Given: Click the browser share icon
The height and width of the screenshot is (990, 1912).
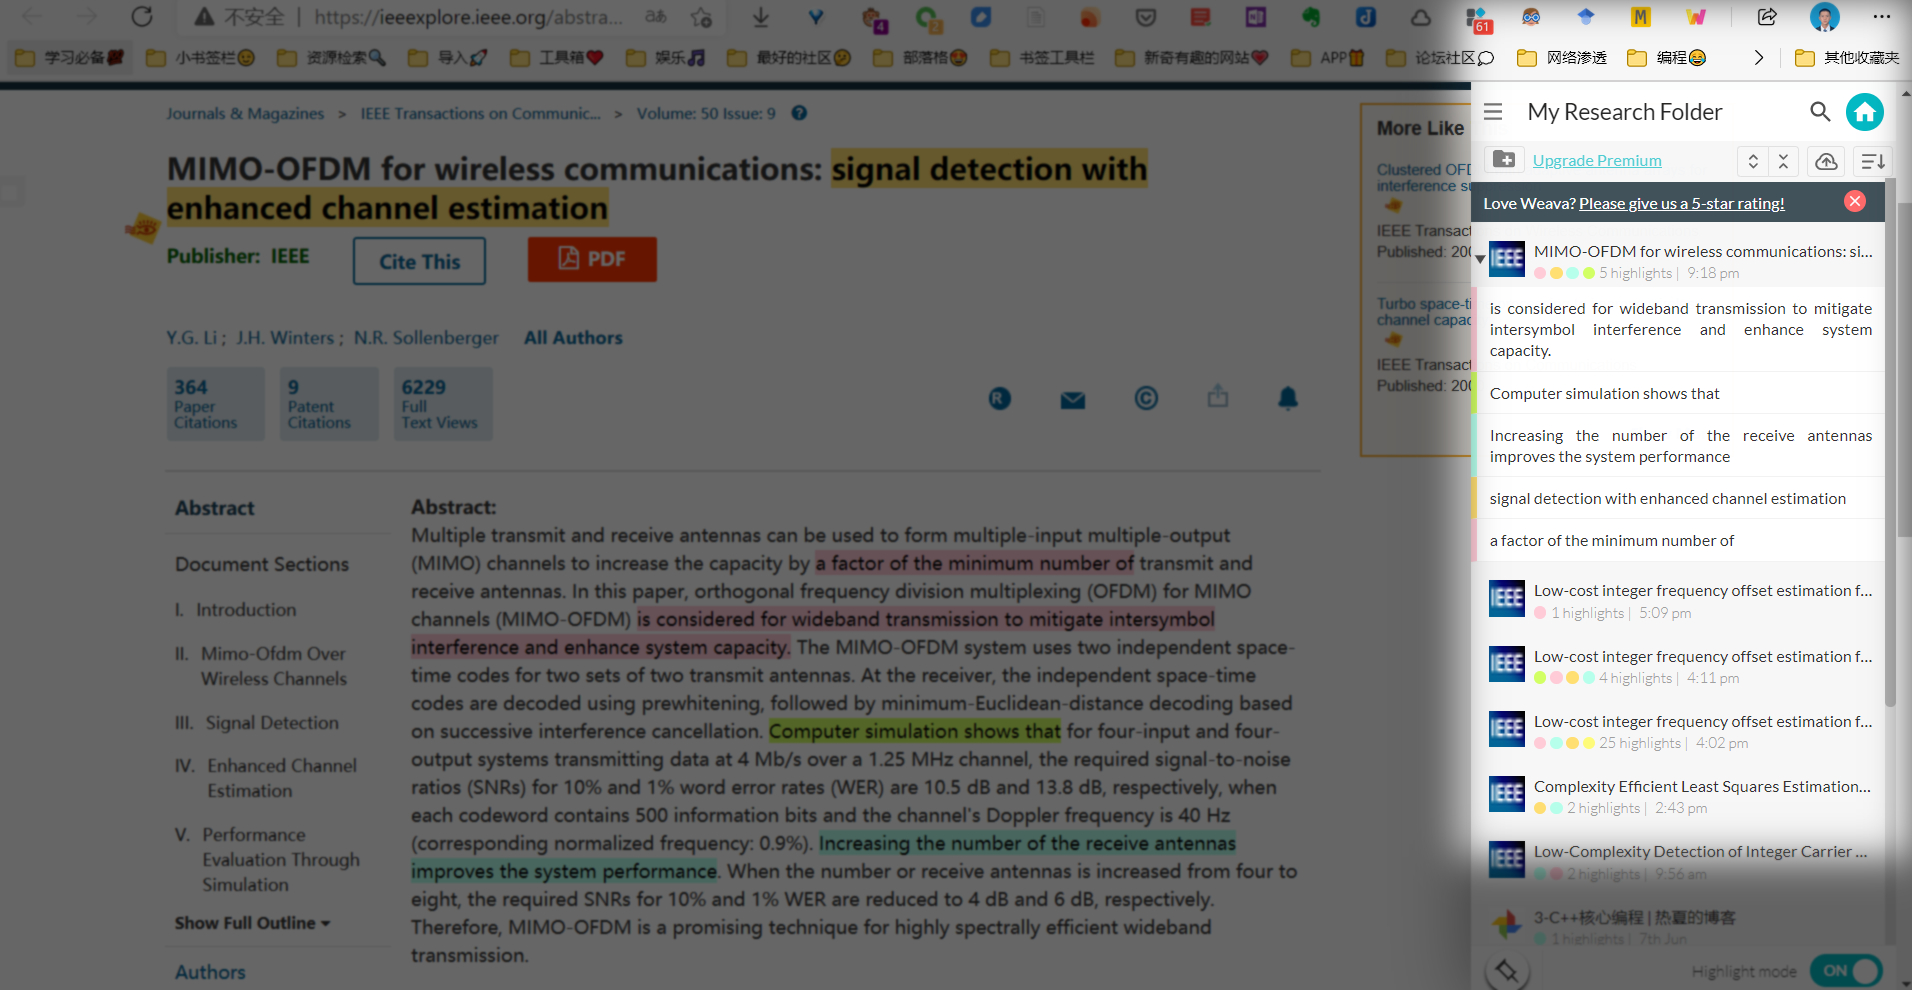Looking at the screenshot, I should [x=1767, y=17].
